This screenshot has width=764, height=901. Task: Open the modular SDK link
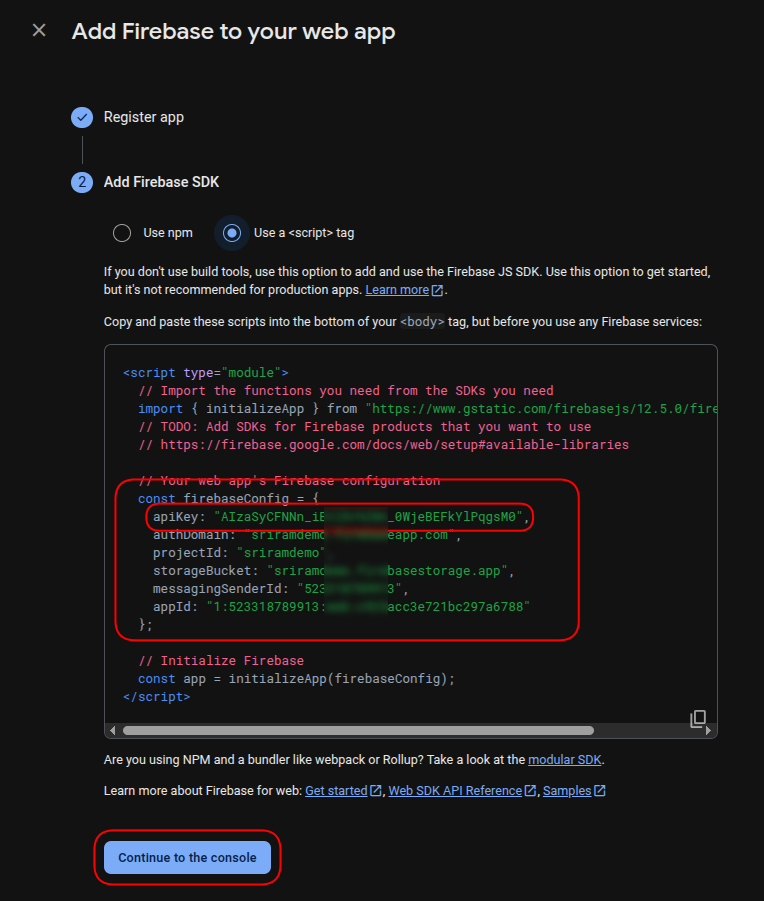565,760
